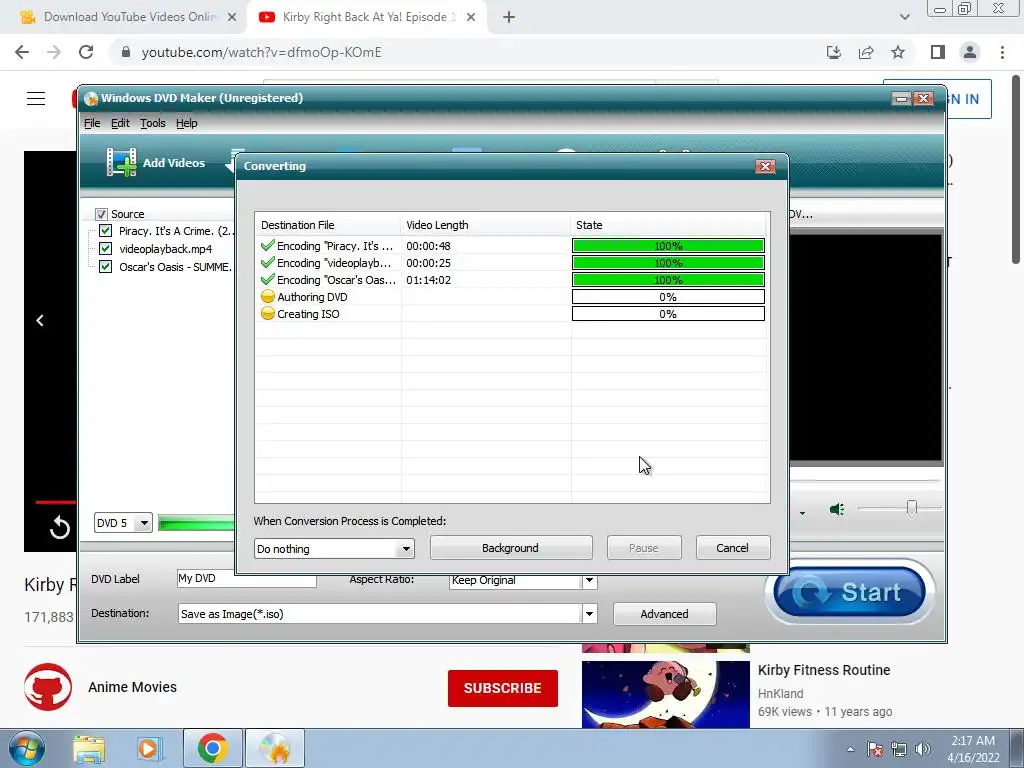Open the DVD 5 disc type dropdown
1024x768 pixels.
[123, 522]
